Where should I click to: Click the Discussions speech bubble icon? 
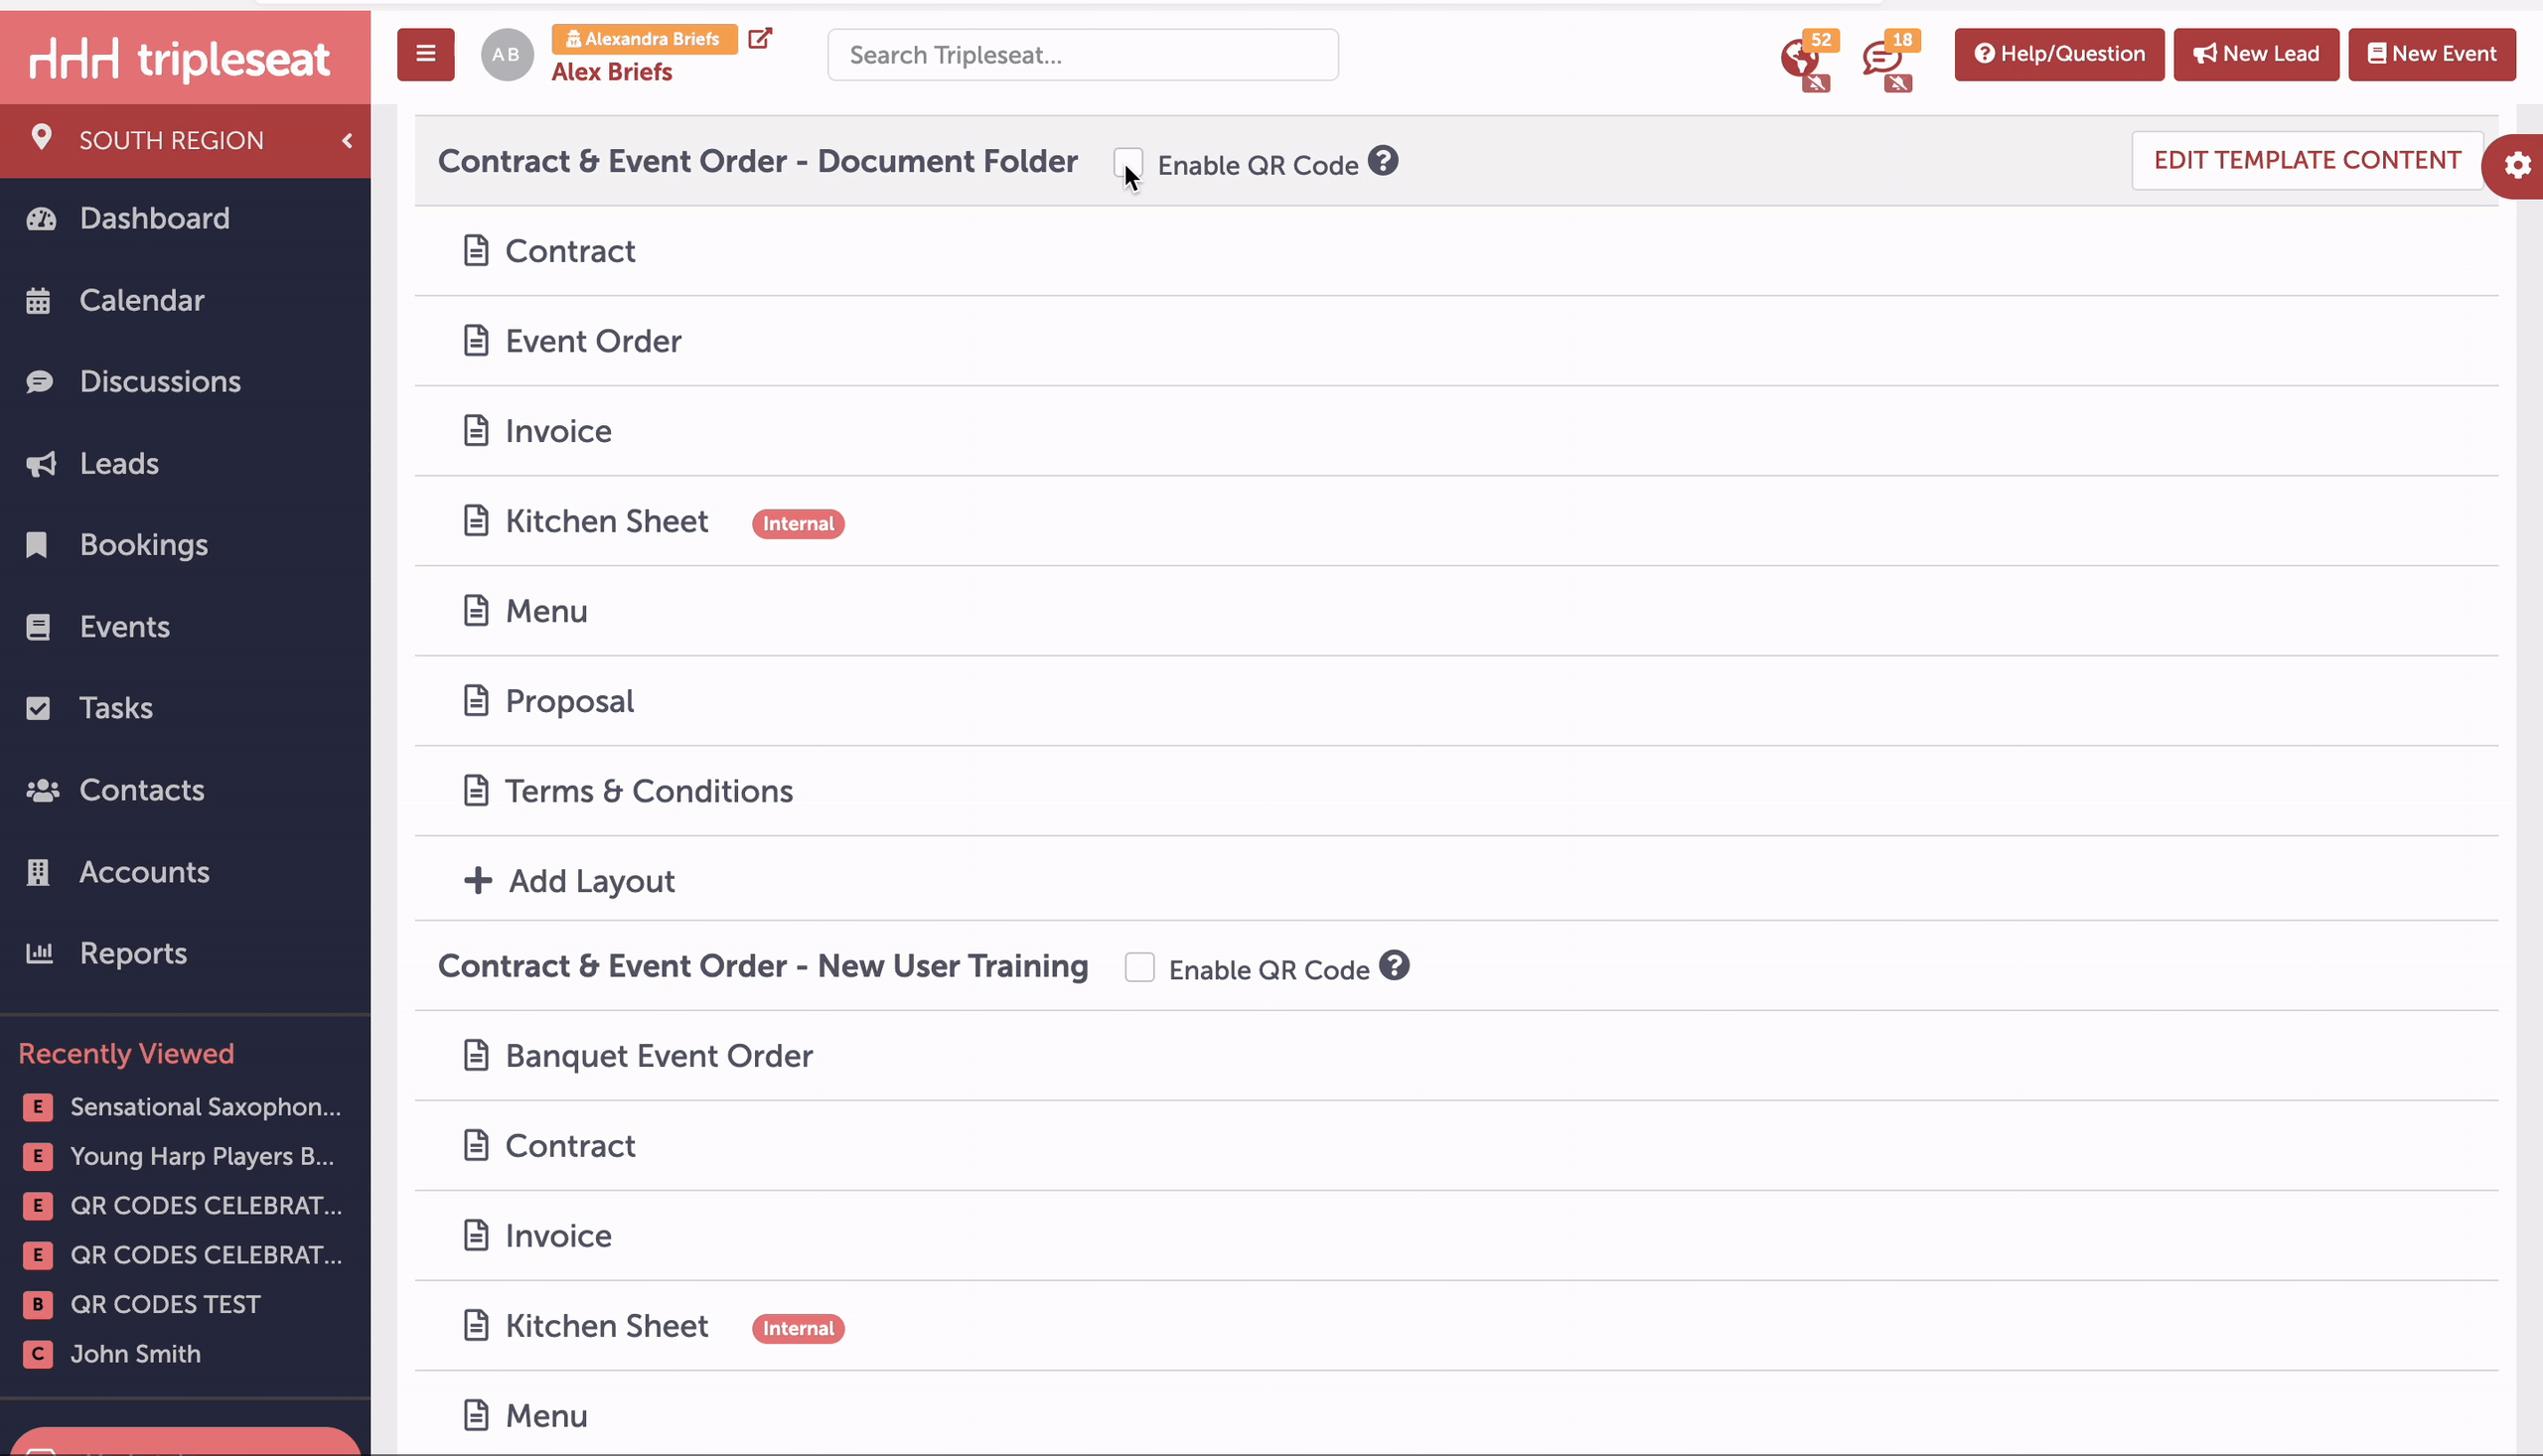pos(39,381)
